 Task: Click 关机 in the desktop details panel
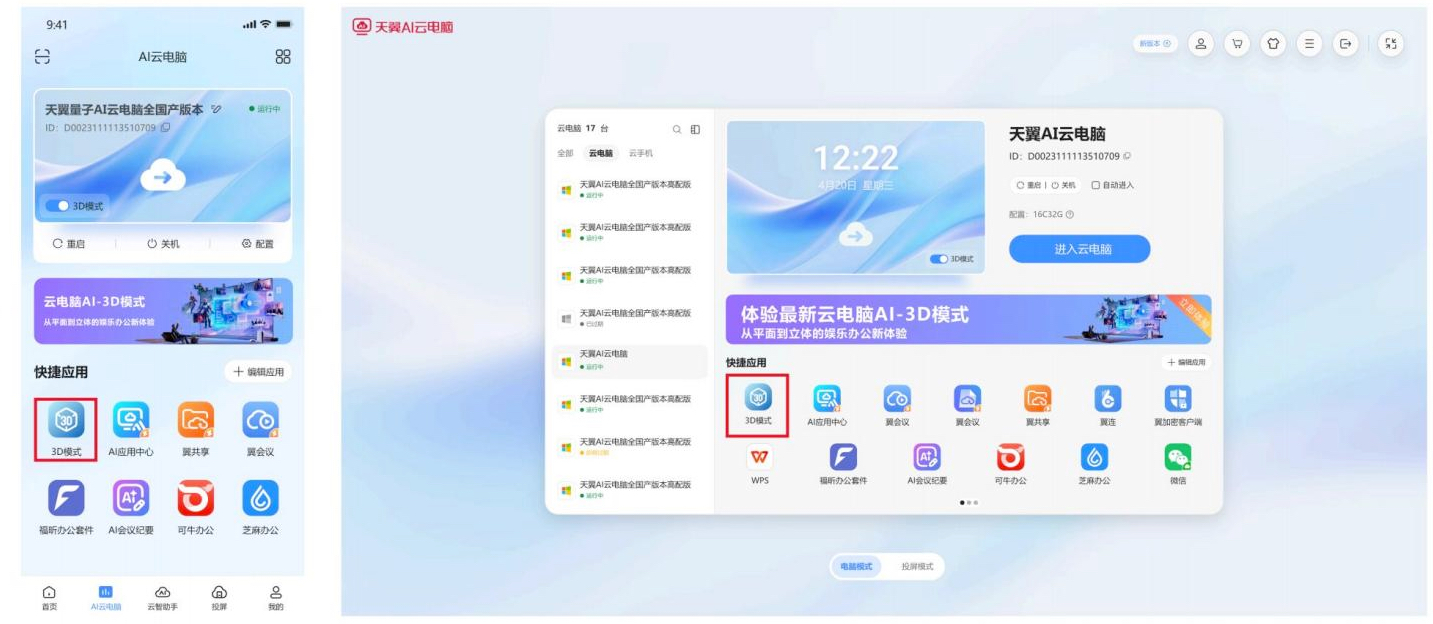[x=1063, y=185]
